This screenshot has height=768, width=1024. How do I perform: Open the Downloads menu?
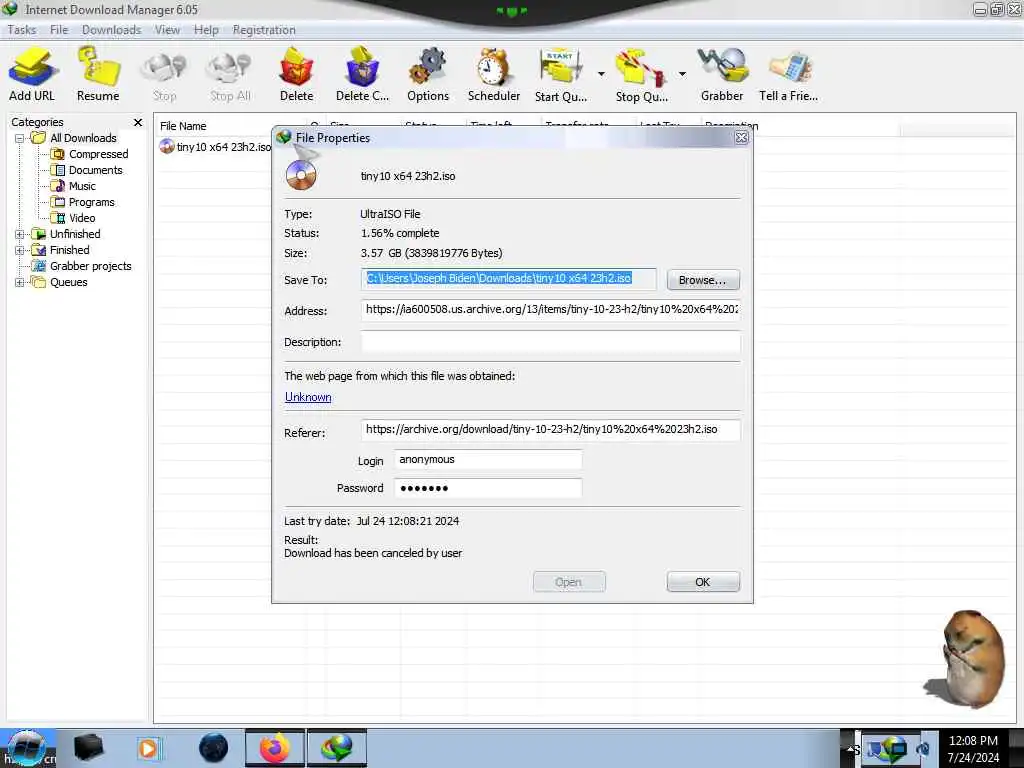click(112, 30)
